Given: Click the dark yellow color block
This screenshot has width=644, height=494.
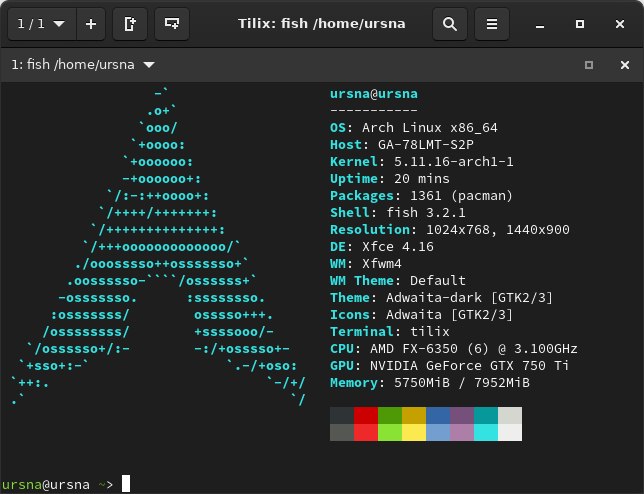Looking at the screenshot, I should (x=414, y=416).
